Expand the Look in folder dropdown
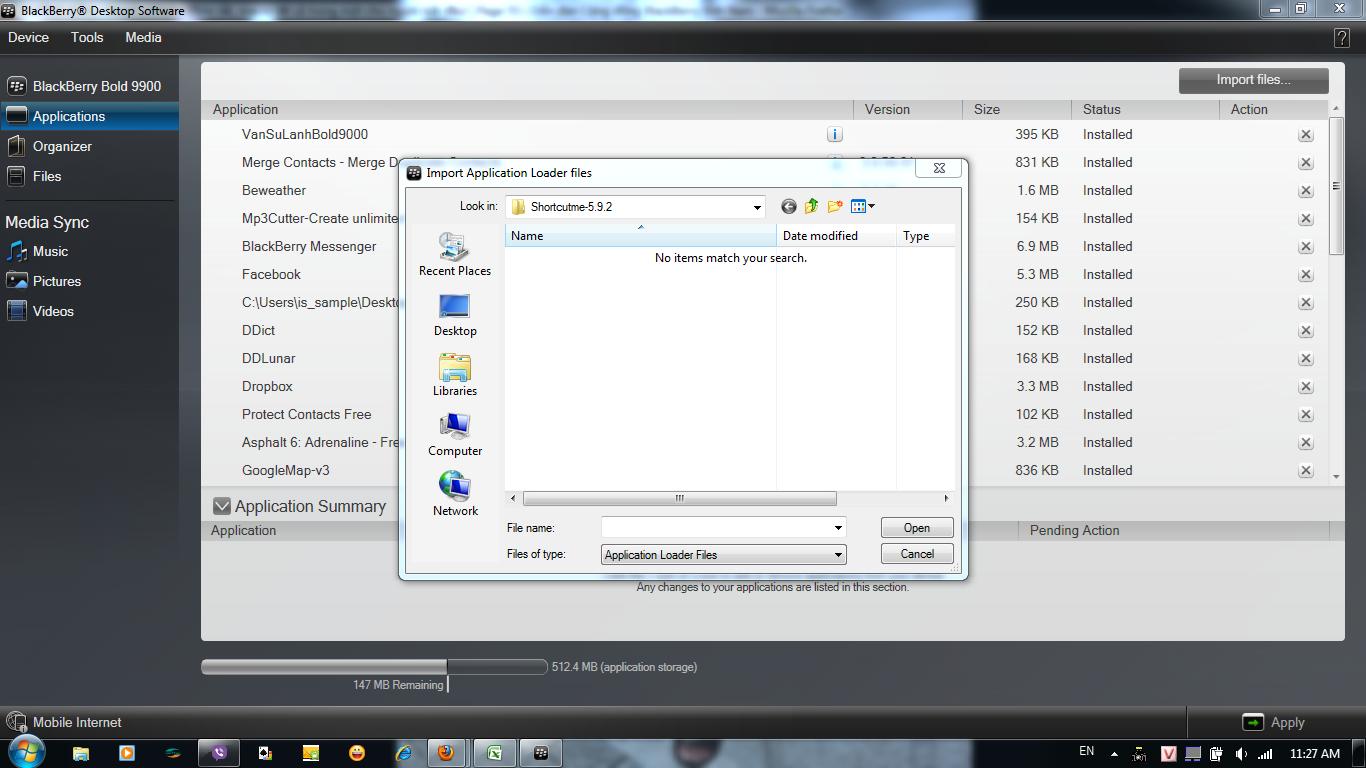1366x768 pixels. coord(757,207)
